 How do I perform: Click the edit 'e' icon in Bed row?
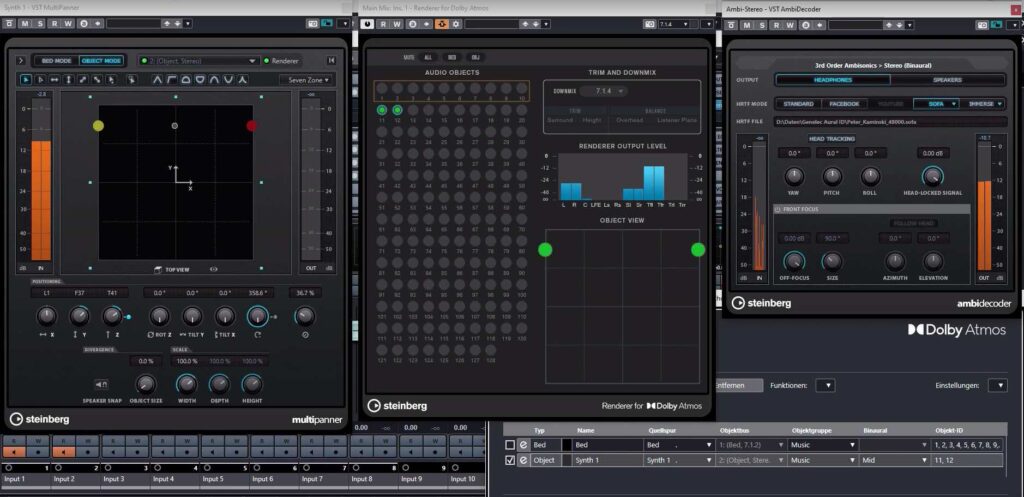click(523, 445)
